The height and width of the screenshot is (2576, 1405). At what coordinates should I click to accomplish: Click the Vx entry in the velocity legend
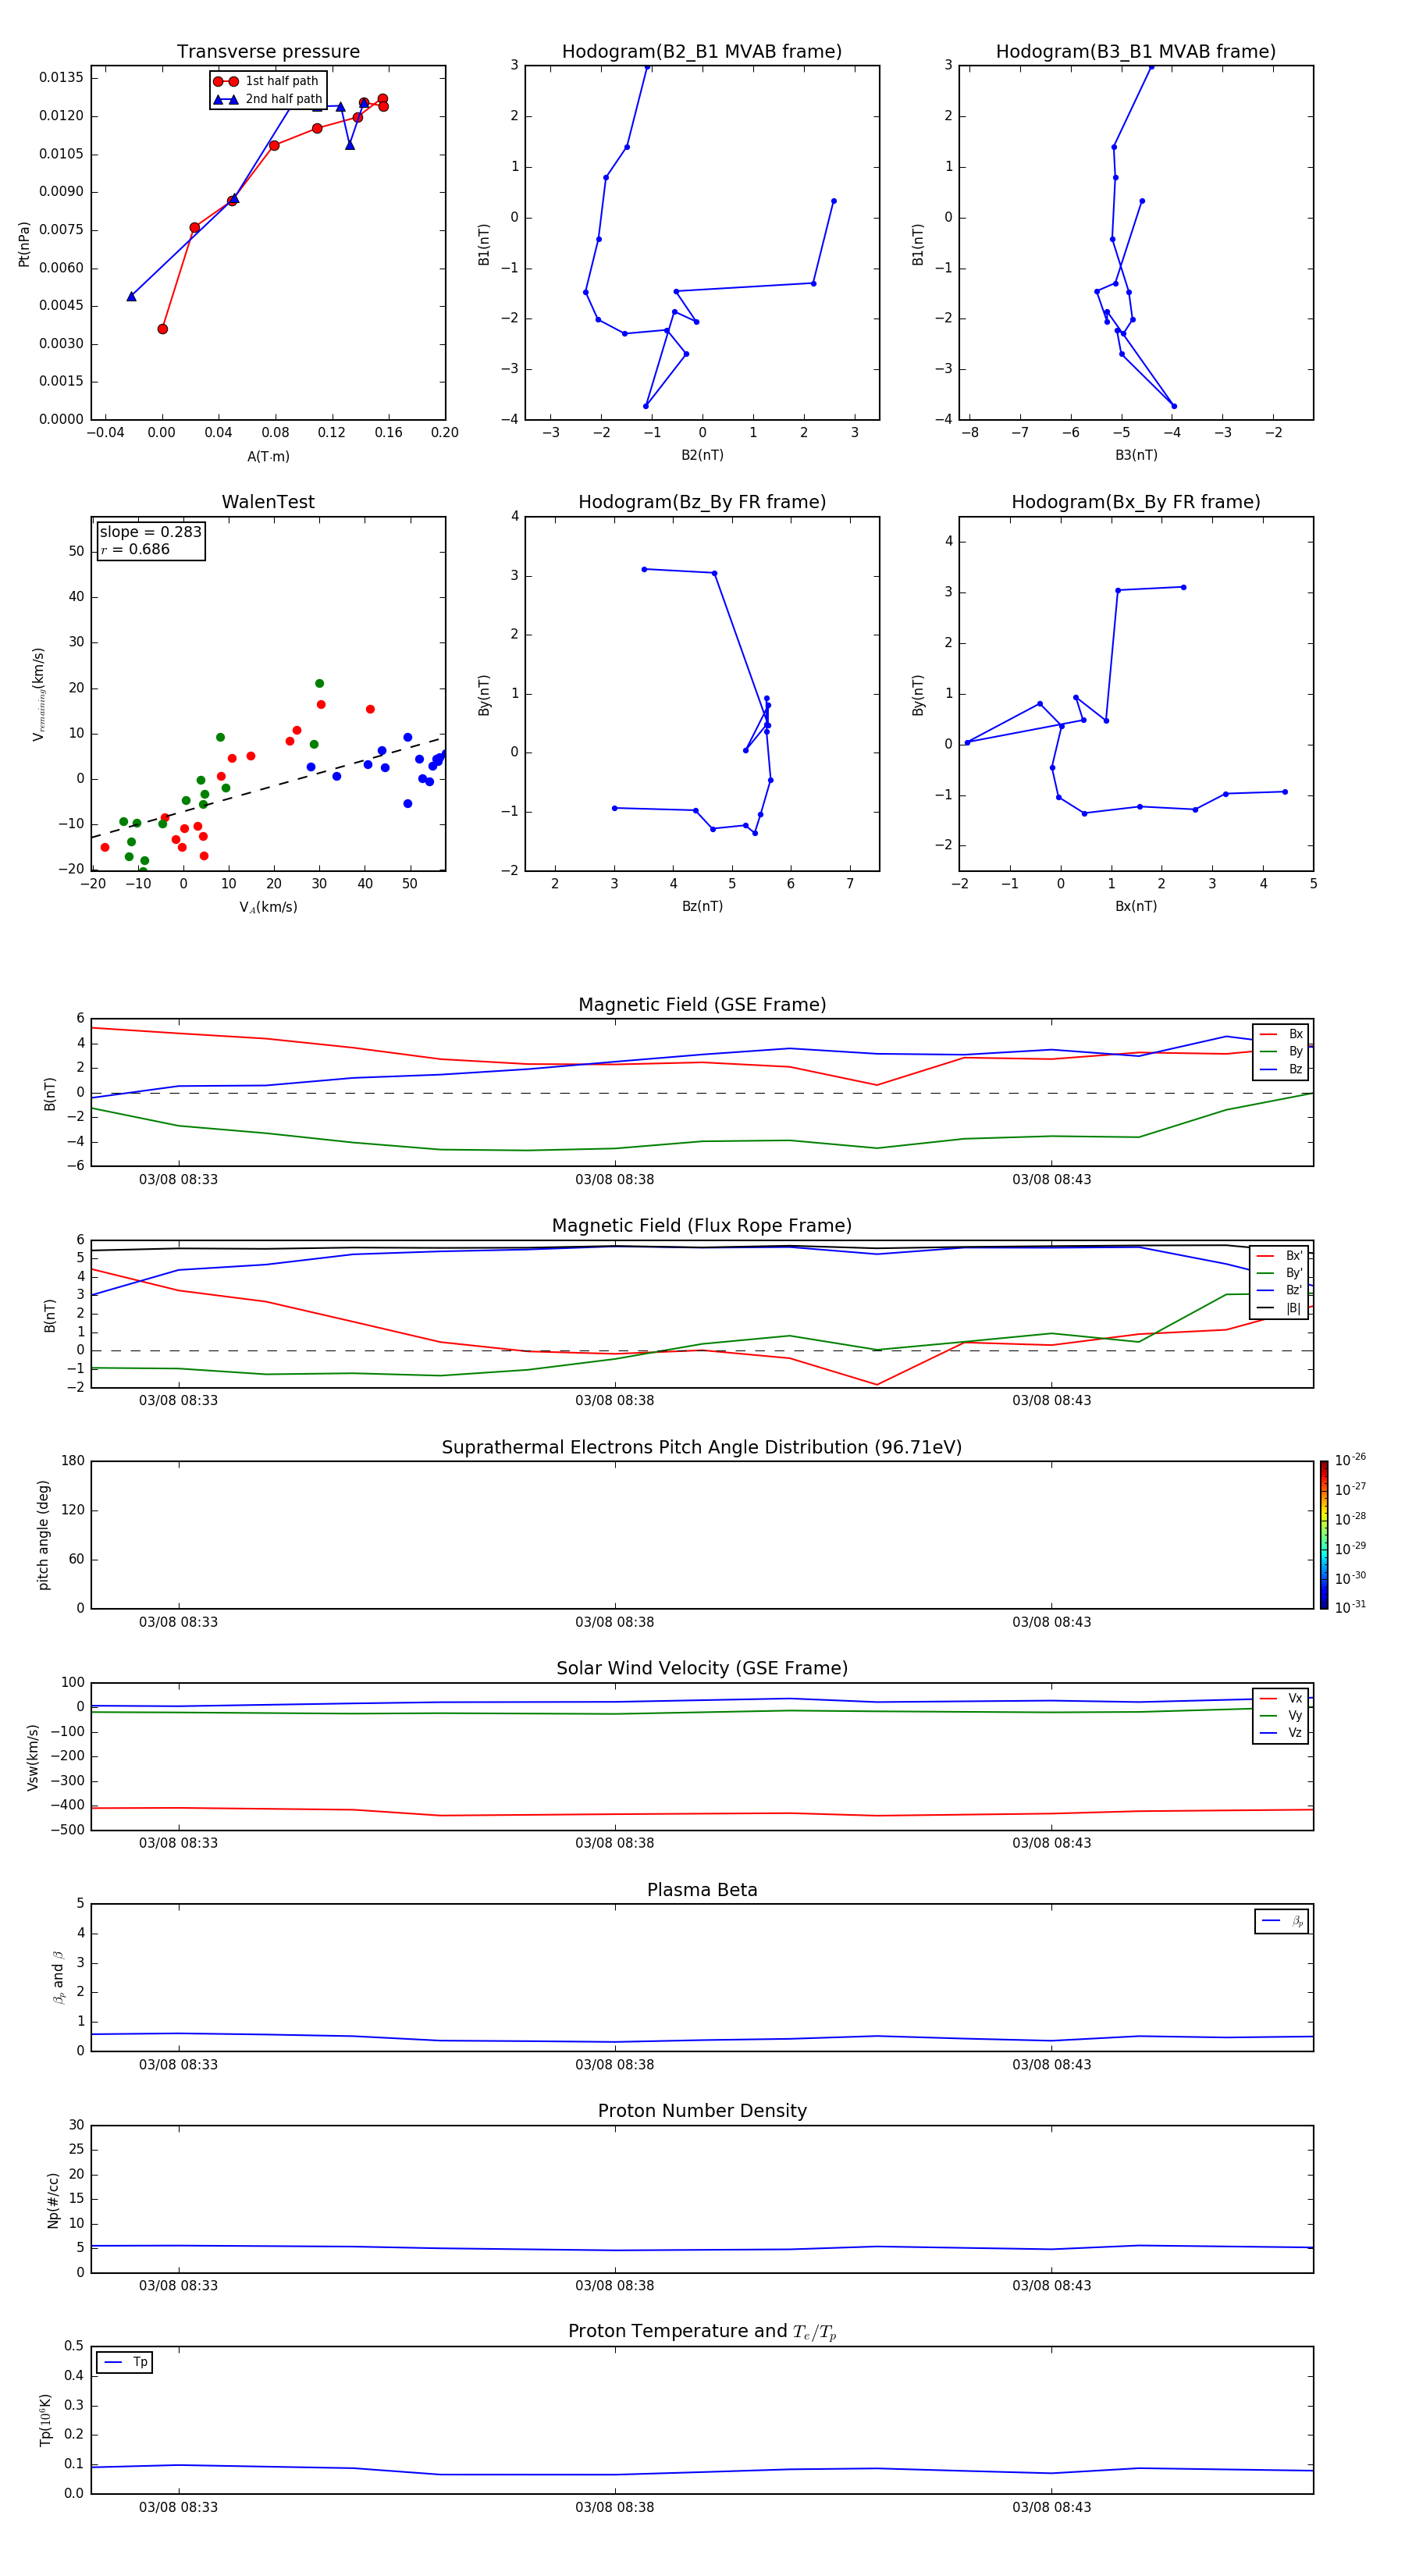[1282, 1698]
